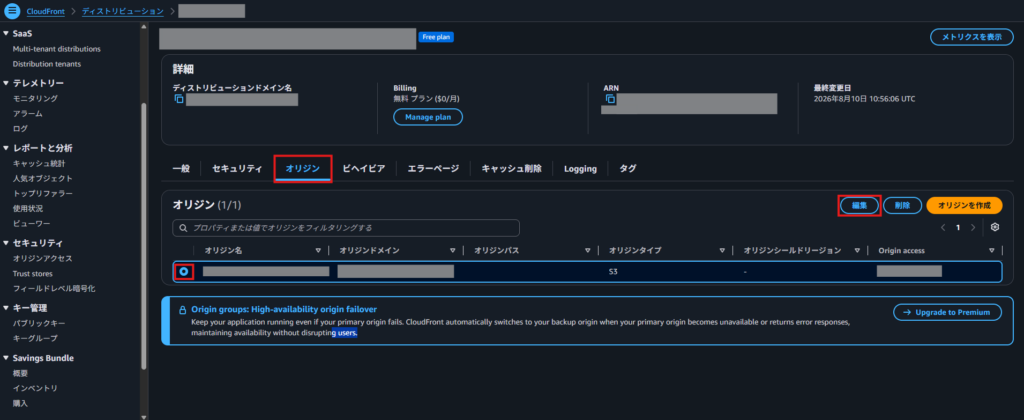
Task: Open 概要 in sidebar
Action: [x=20, y=374]
